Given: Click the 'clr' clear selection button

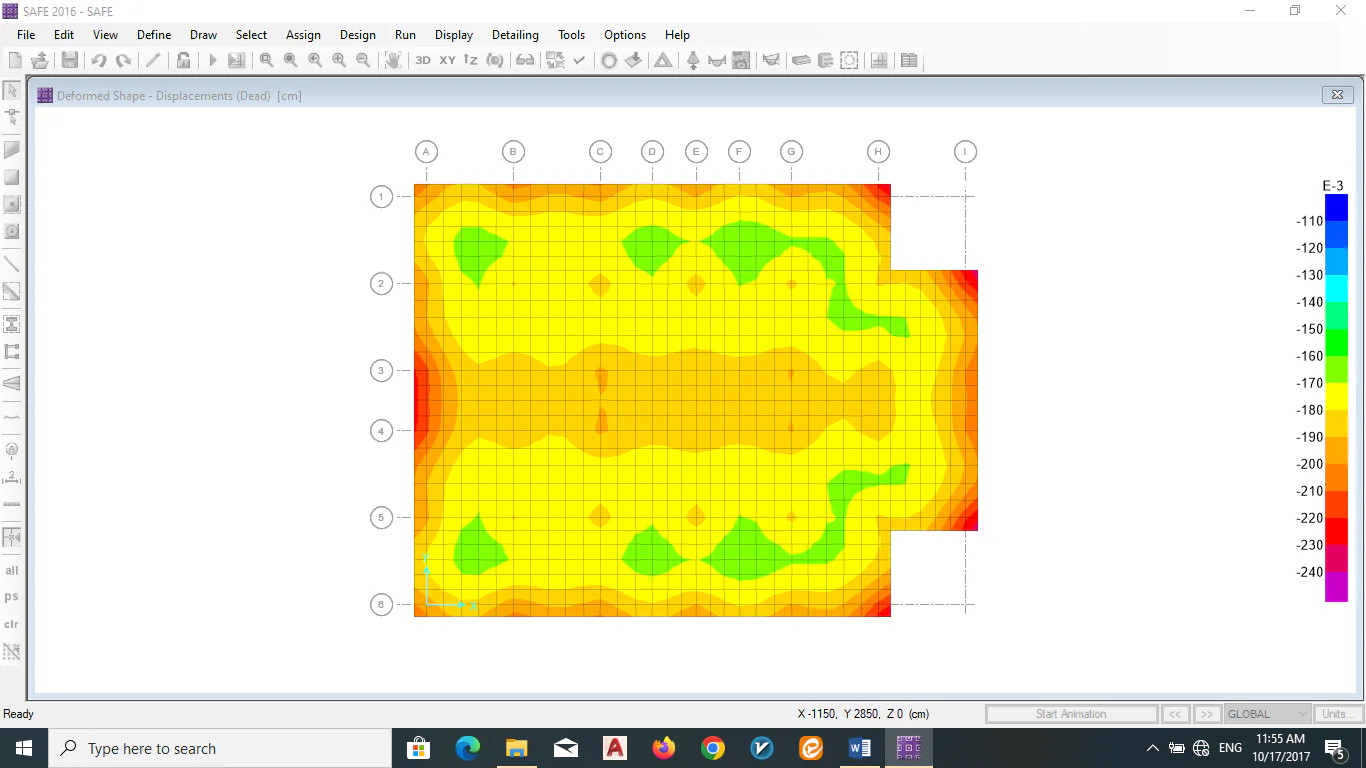Looking at the screenshot, I should pyautogui.click(x=12, y=624).
